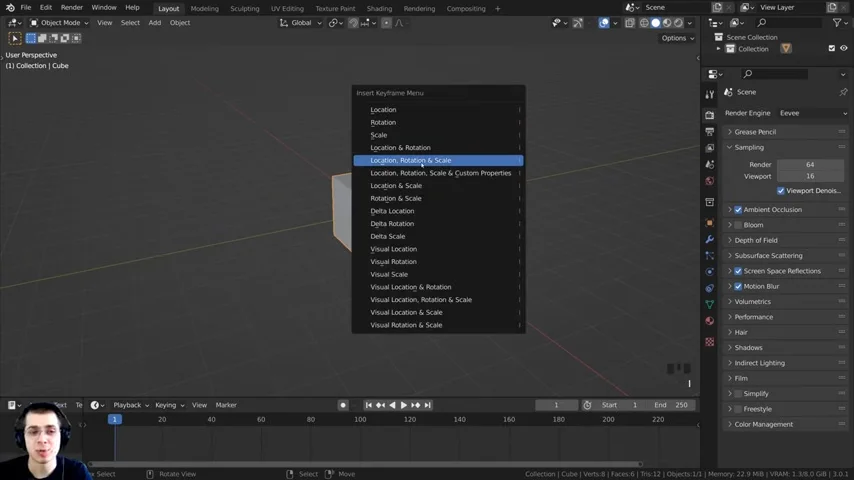854x480 pixels.
Task: Disable Ambient Occlusion checkbox
Action: 738,209
